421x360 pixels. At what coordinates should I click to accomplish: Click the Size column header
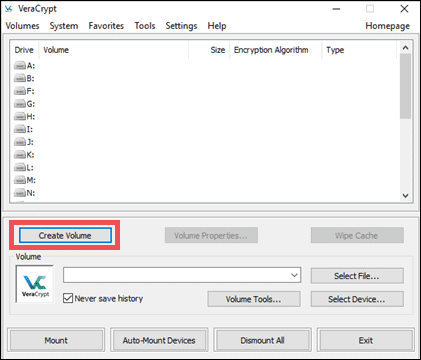coord(209,50)
